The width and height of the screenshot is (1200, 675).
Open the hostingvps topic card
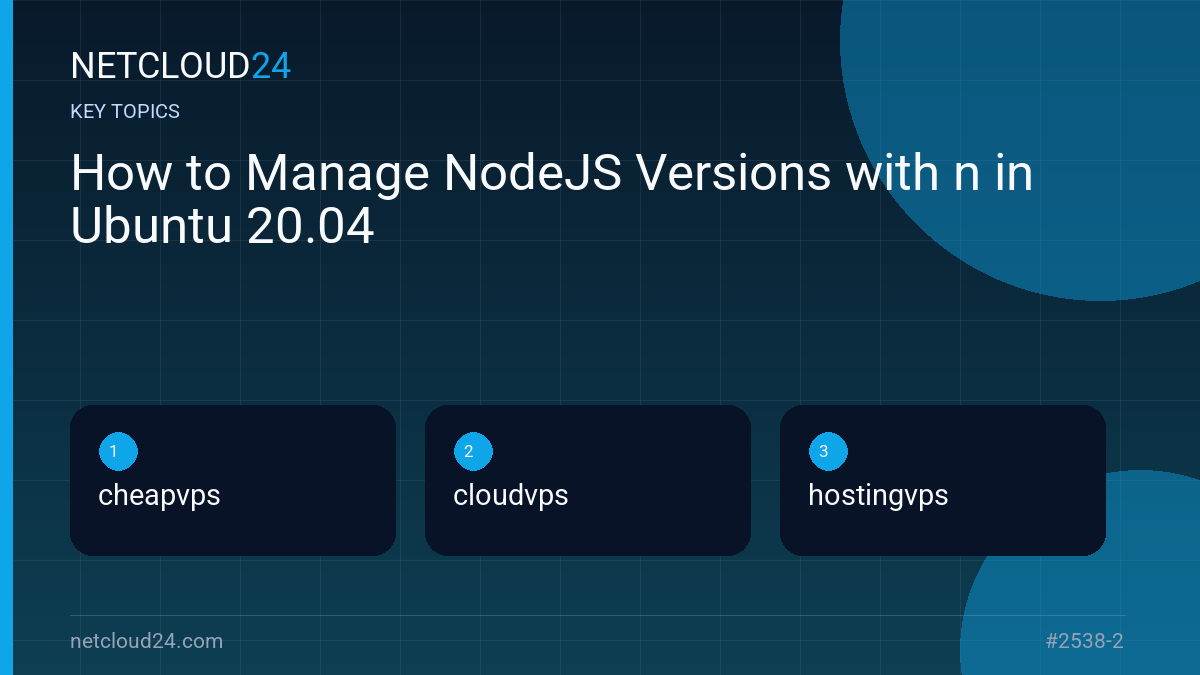(x=943, y=480)
